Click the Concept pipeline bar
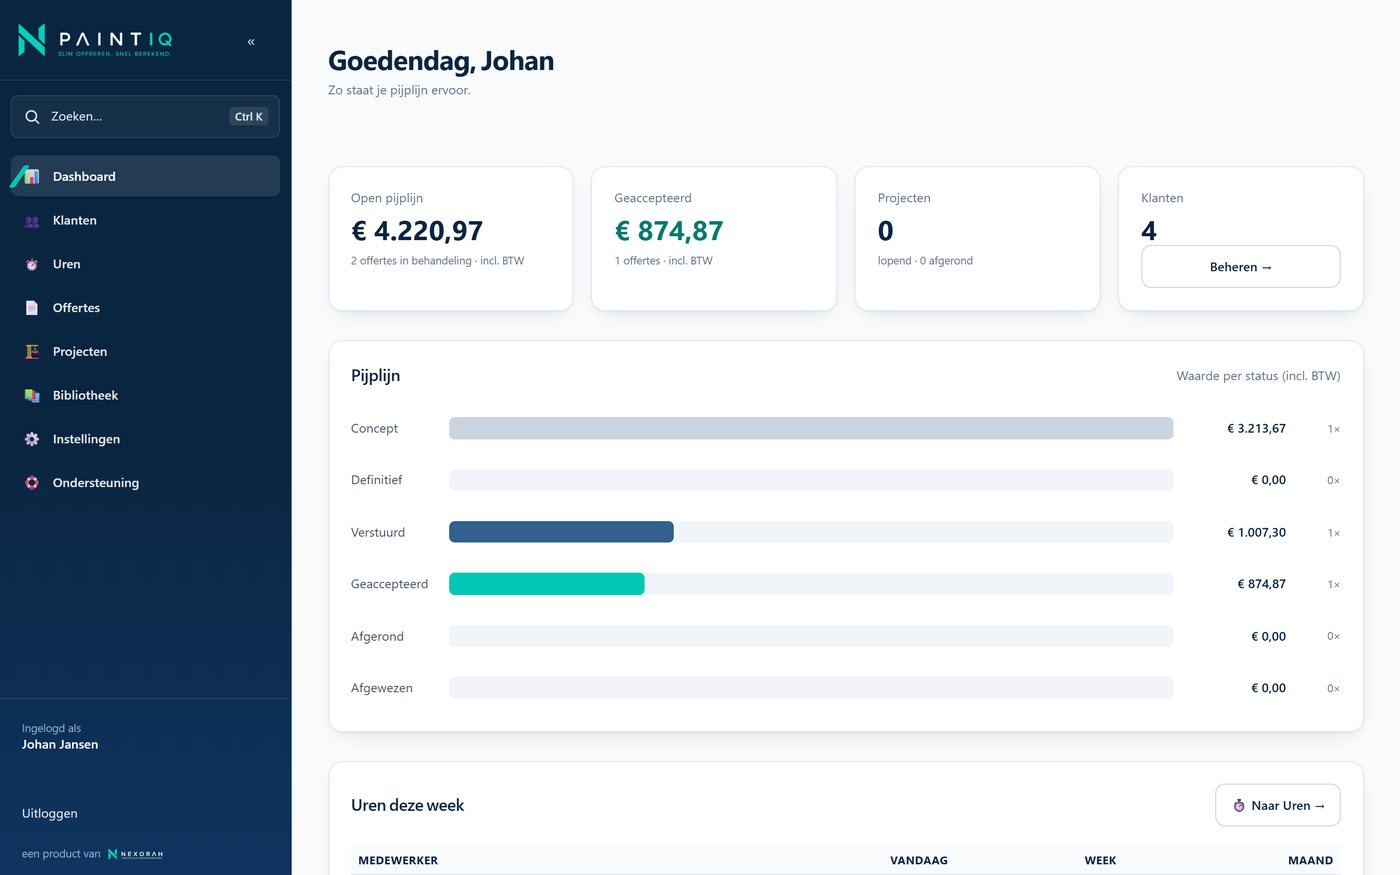 tap(811, 428)
